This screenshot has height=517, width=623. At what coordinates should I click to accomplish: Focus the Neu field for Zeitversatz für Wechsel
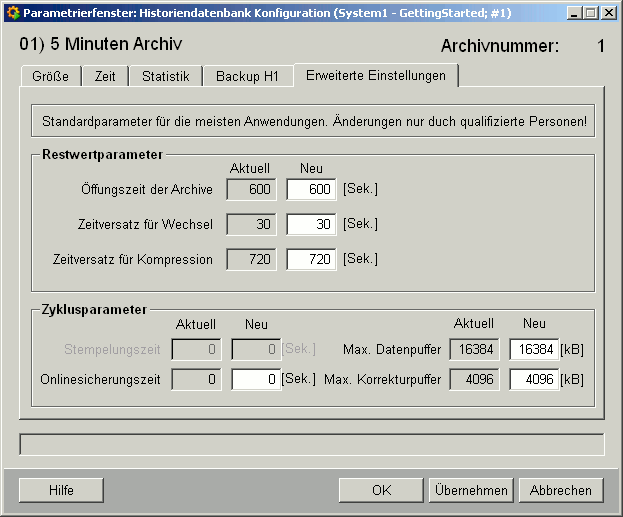[311, 225]
